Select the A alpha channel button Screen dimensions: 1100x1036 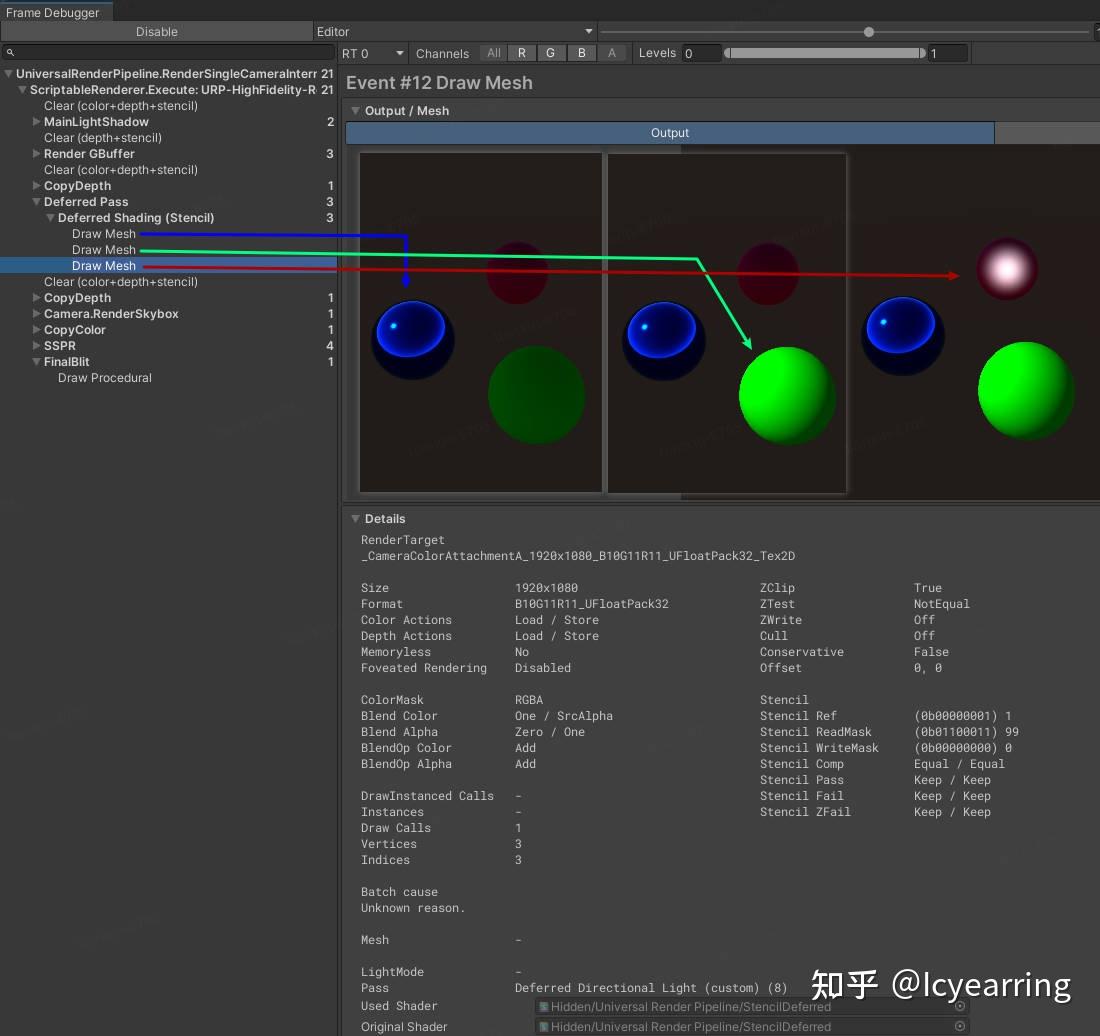coord(613,53)
